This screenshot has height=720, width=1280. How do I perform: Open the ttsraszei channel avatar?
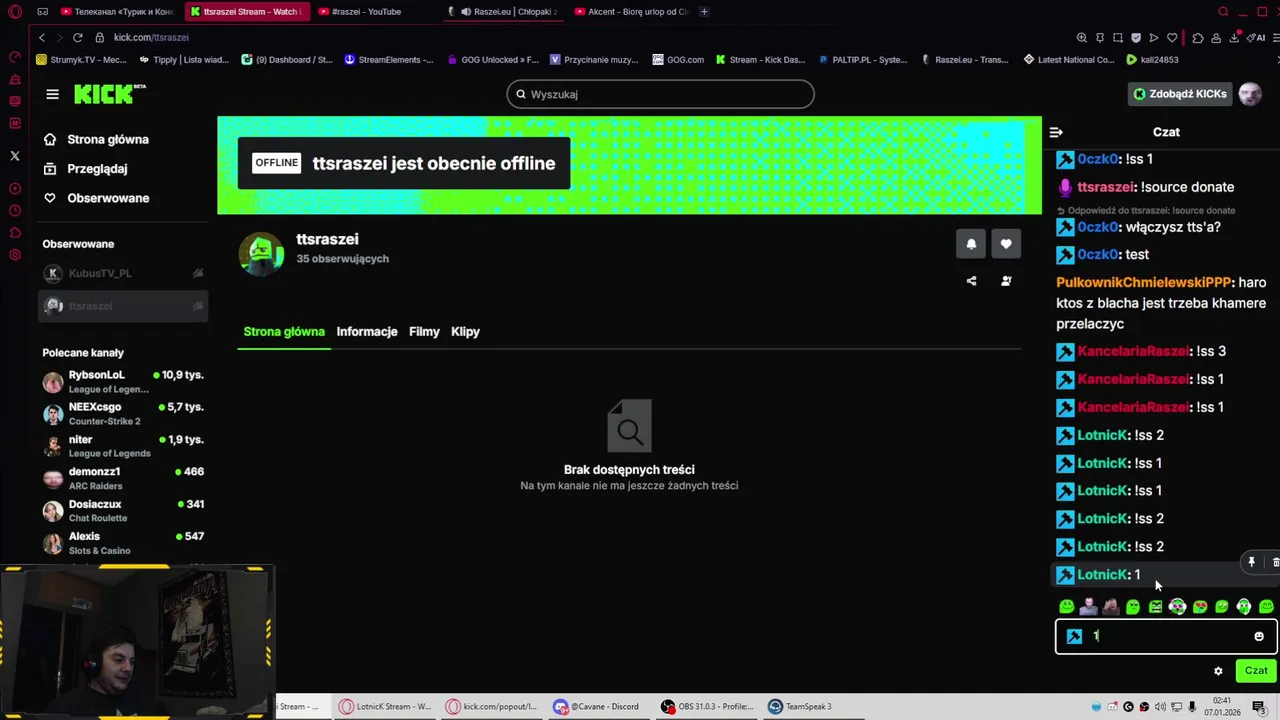point(261,253)
